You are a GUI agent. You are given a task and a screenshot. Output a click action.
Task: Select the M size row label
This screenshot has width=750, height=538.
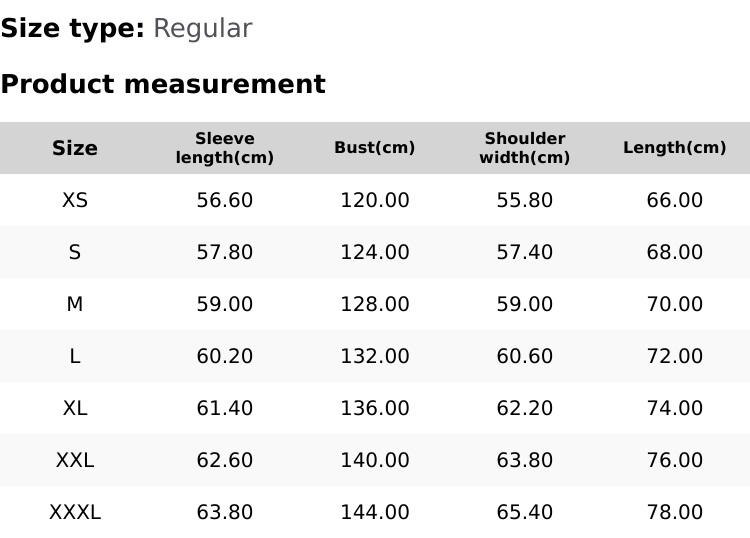point(75,304)
